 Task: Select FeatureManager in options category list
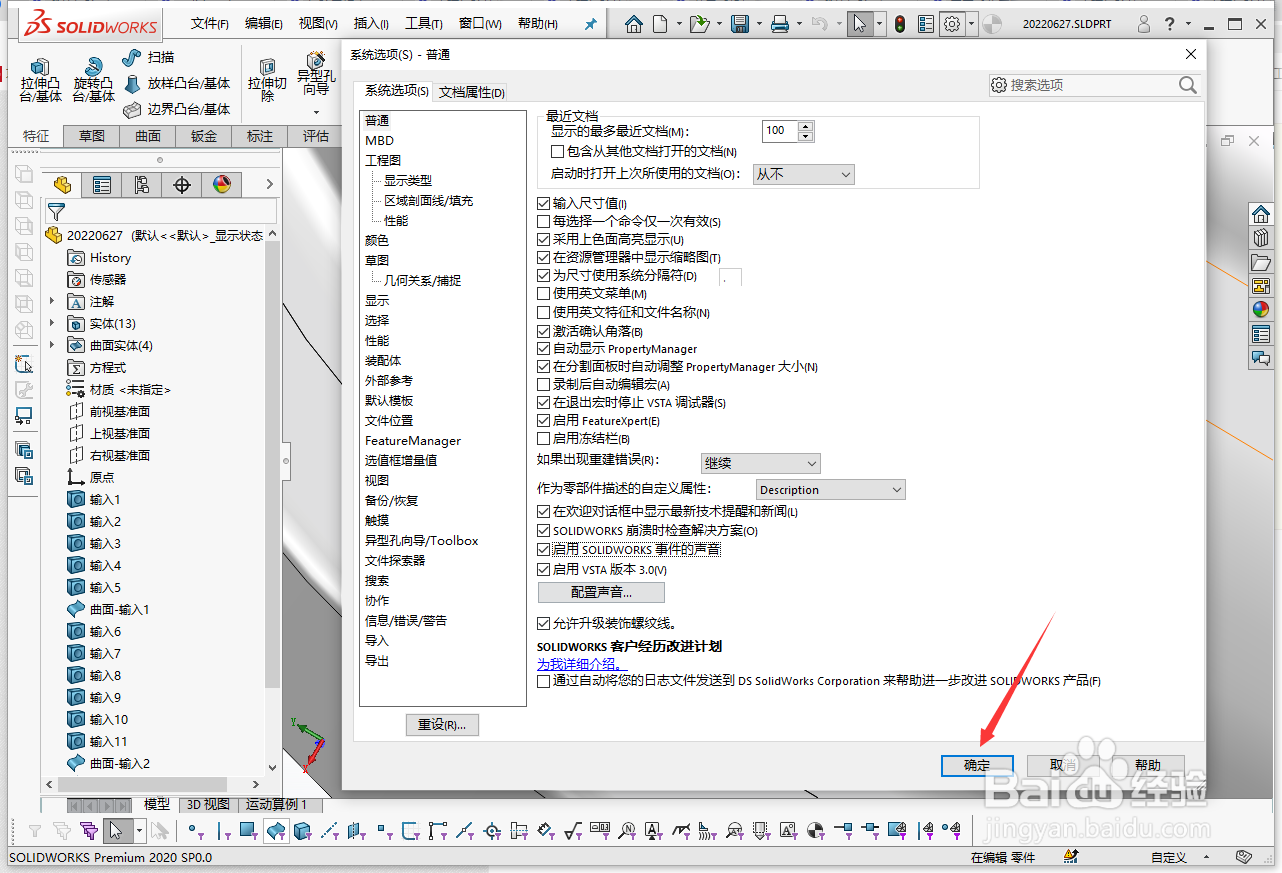point(413,441)
